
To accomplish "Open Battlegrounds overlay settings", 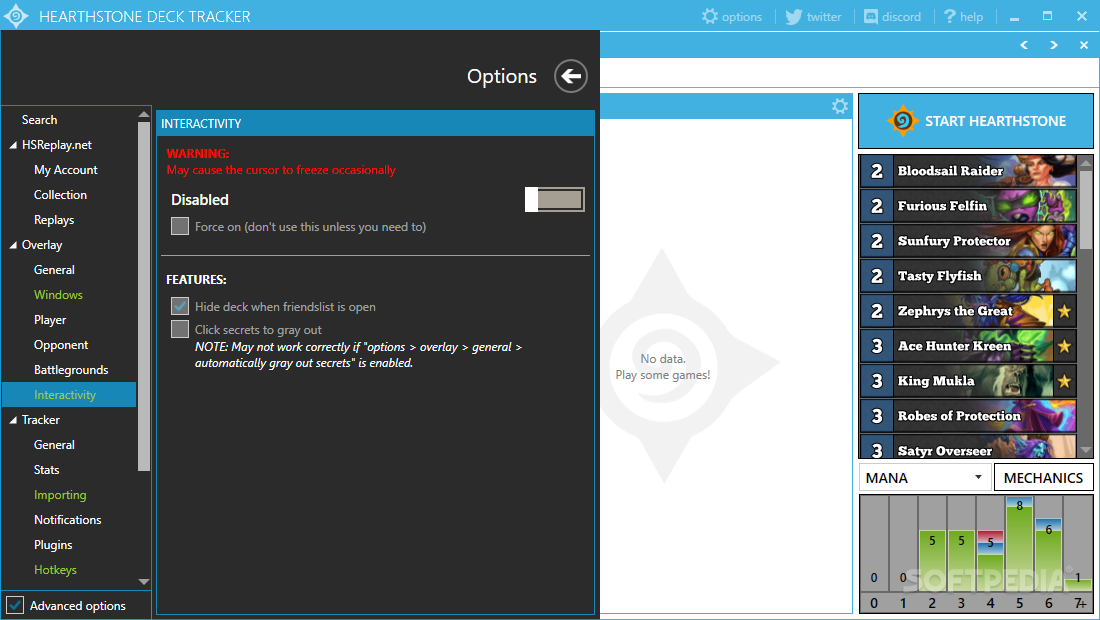I will tap(71, 370).
